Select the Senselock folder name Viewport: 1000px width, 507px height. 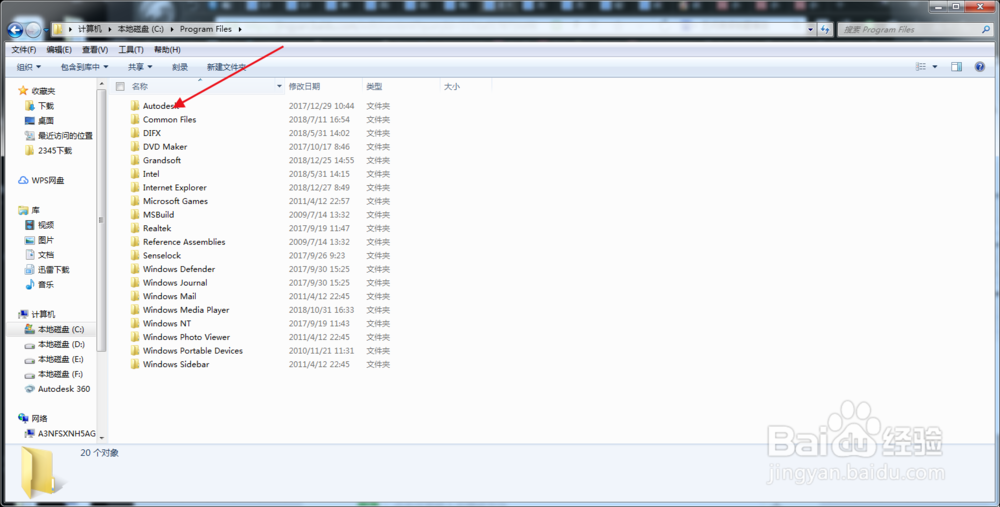pos(162,255)
